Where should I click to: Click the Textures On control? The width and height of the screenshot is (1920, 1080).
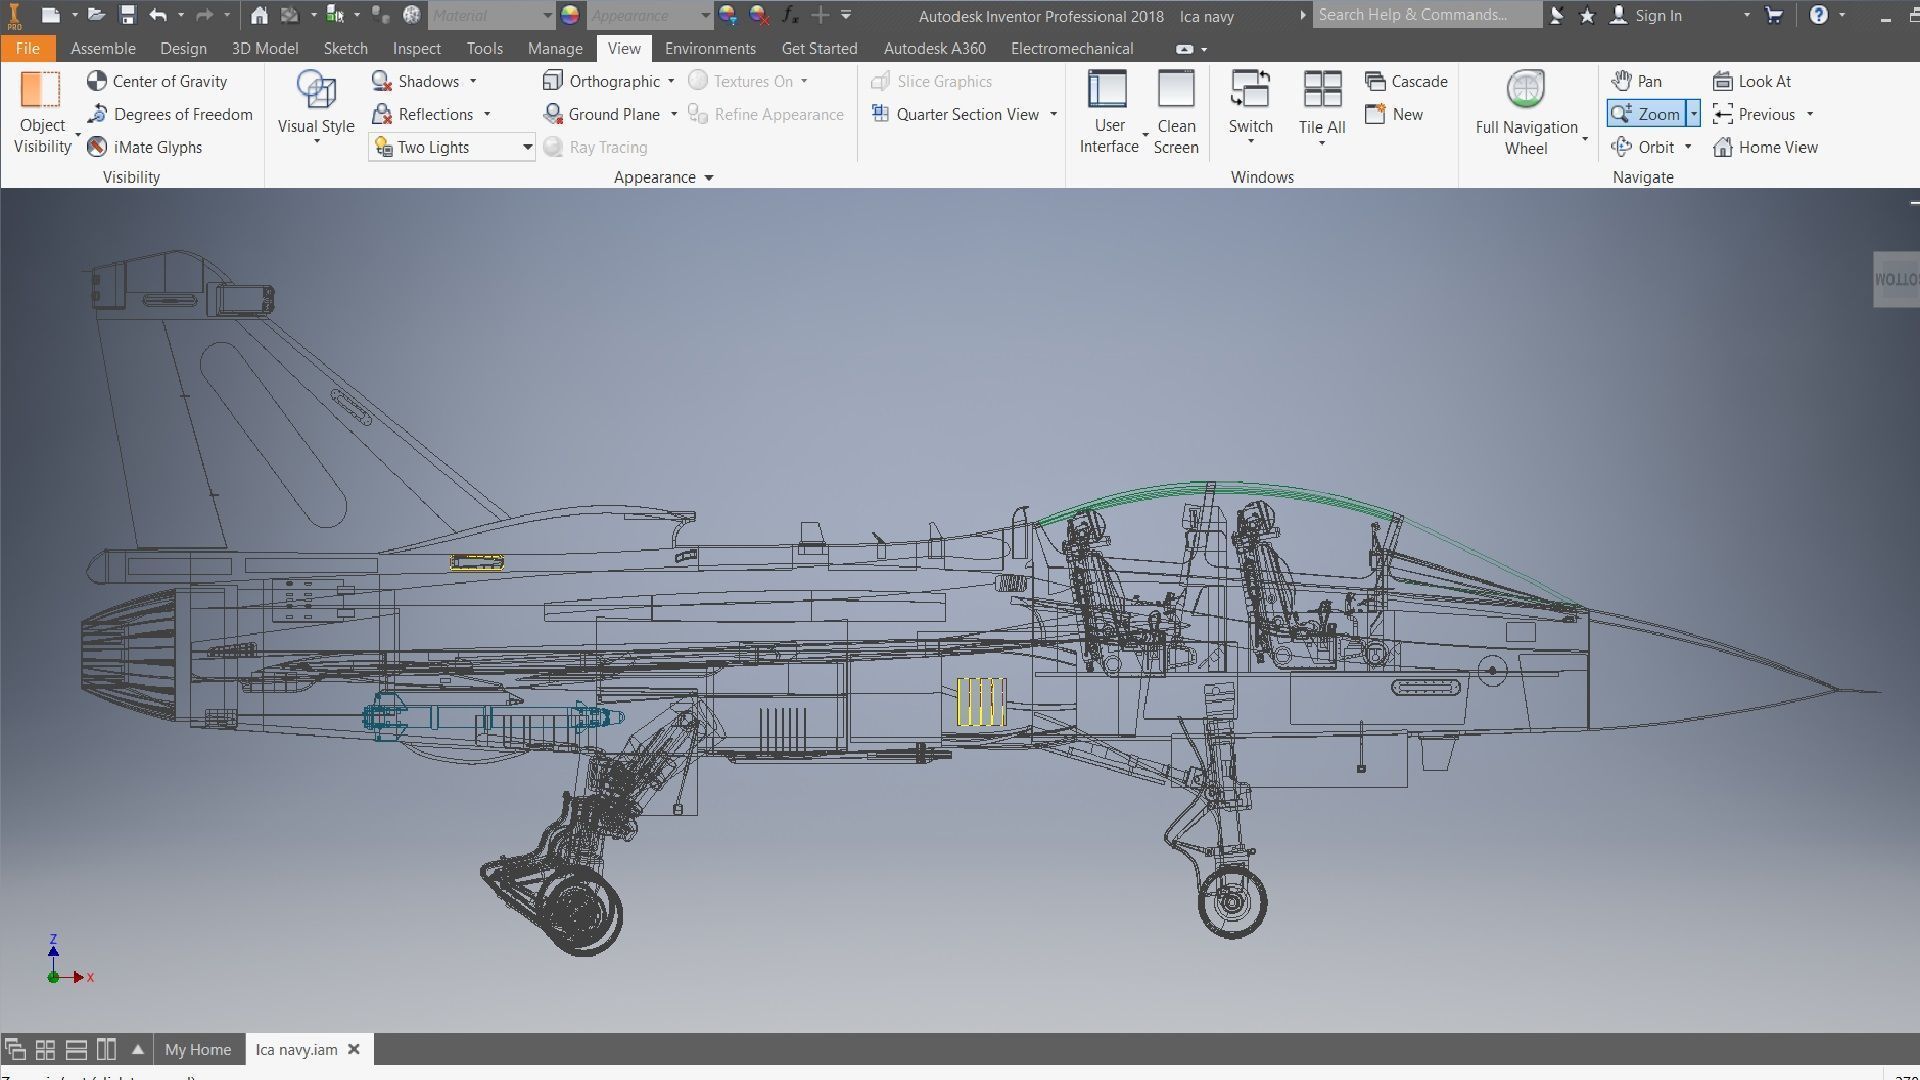point(741,81)
